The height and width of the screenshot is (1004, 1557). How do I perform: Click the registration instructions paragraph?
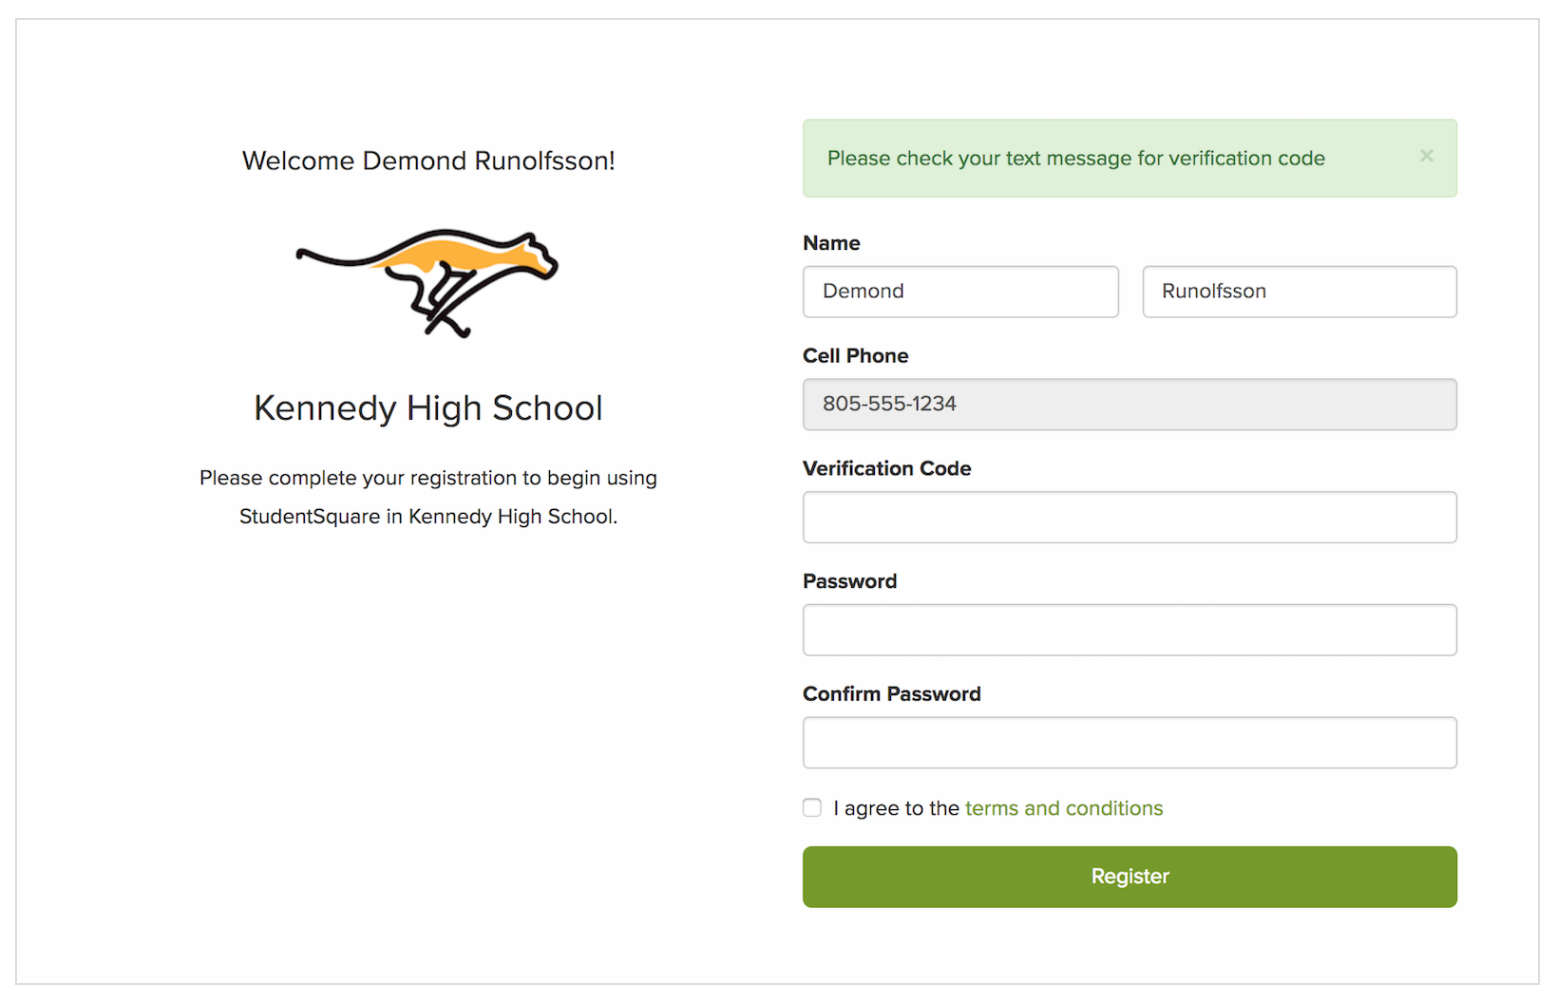pos(428,497)
